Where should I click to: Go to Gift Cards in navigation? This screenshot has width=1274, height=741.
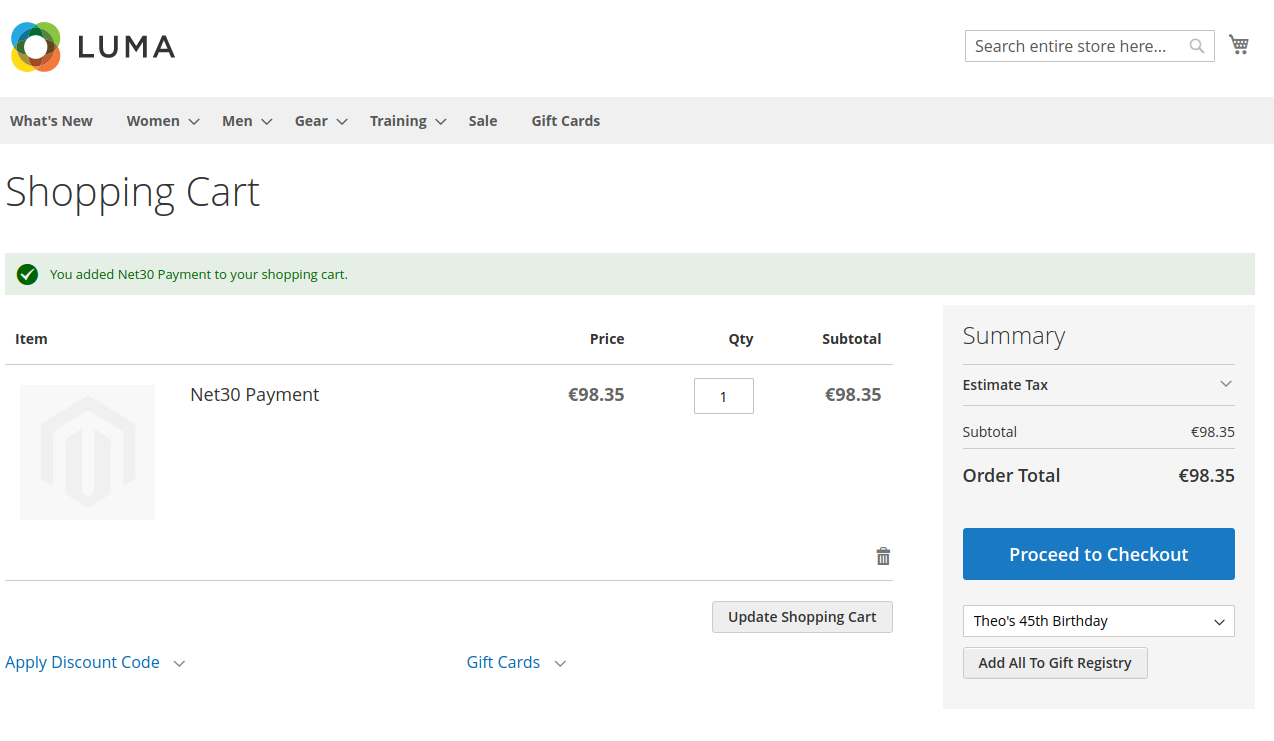click(566, 121)
